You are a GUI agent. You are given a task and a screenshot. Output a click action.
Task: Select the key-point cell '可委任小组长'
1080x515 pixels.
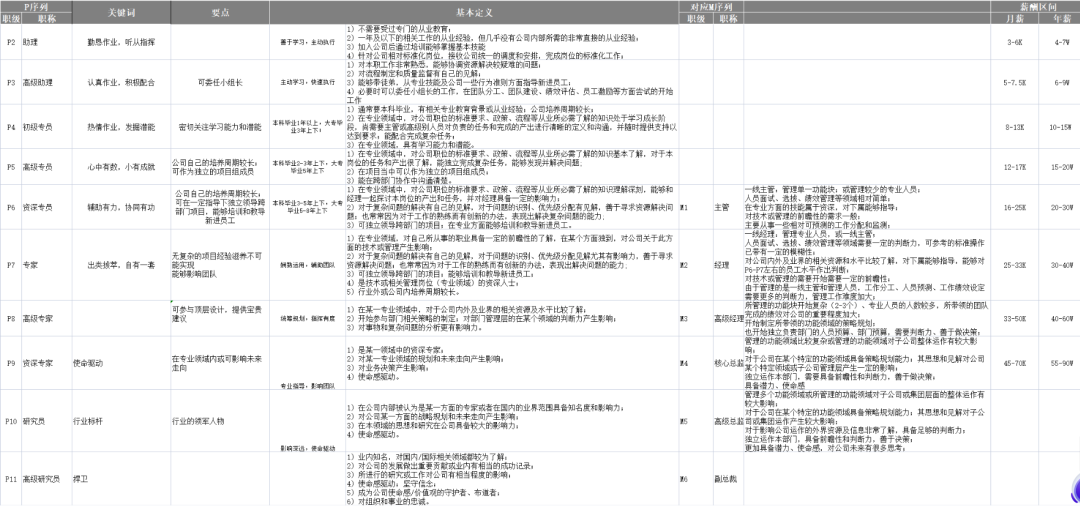pyautogui.click(x=220, y=82)
